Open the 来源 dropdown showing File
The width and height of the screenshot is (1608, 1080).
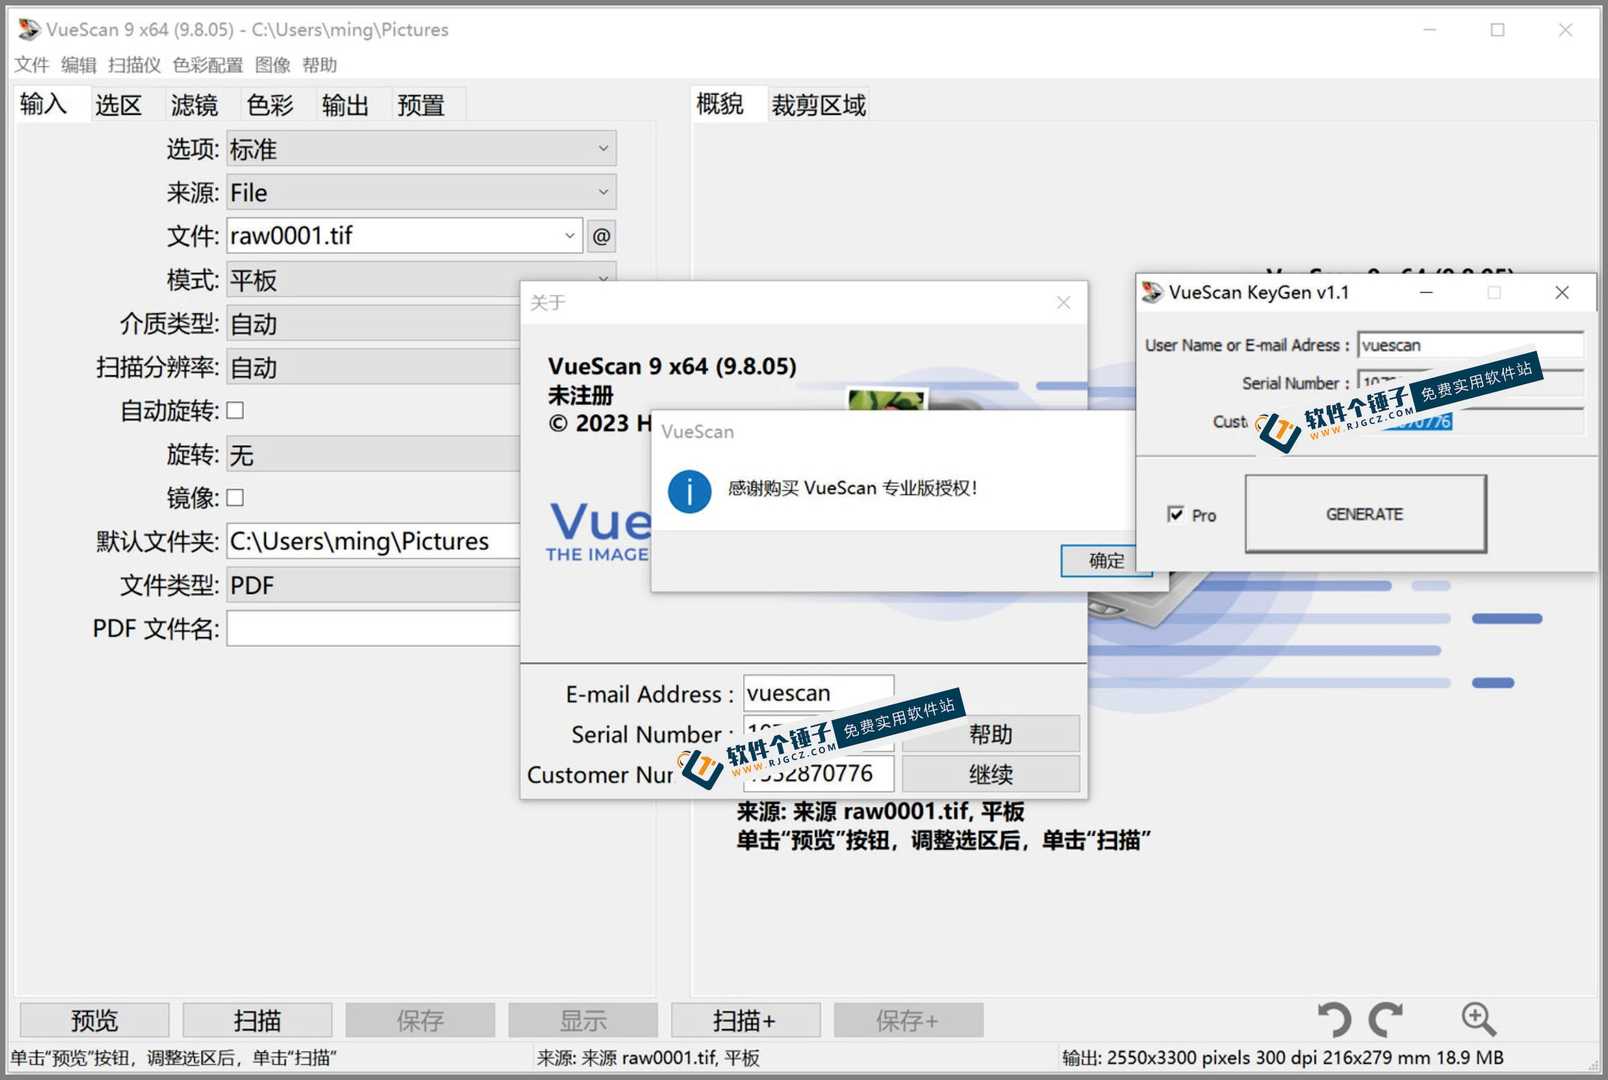click(421, 192)
